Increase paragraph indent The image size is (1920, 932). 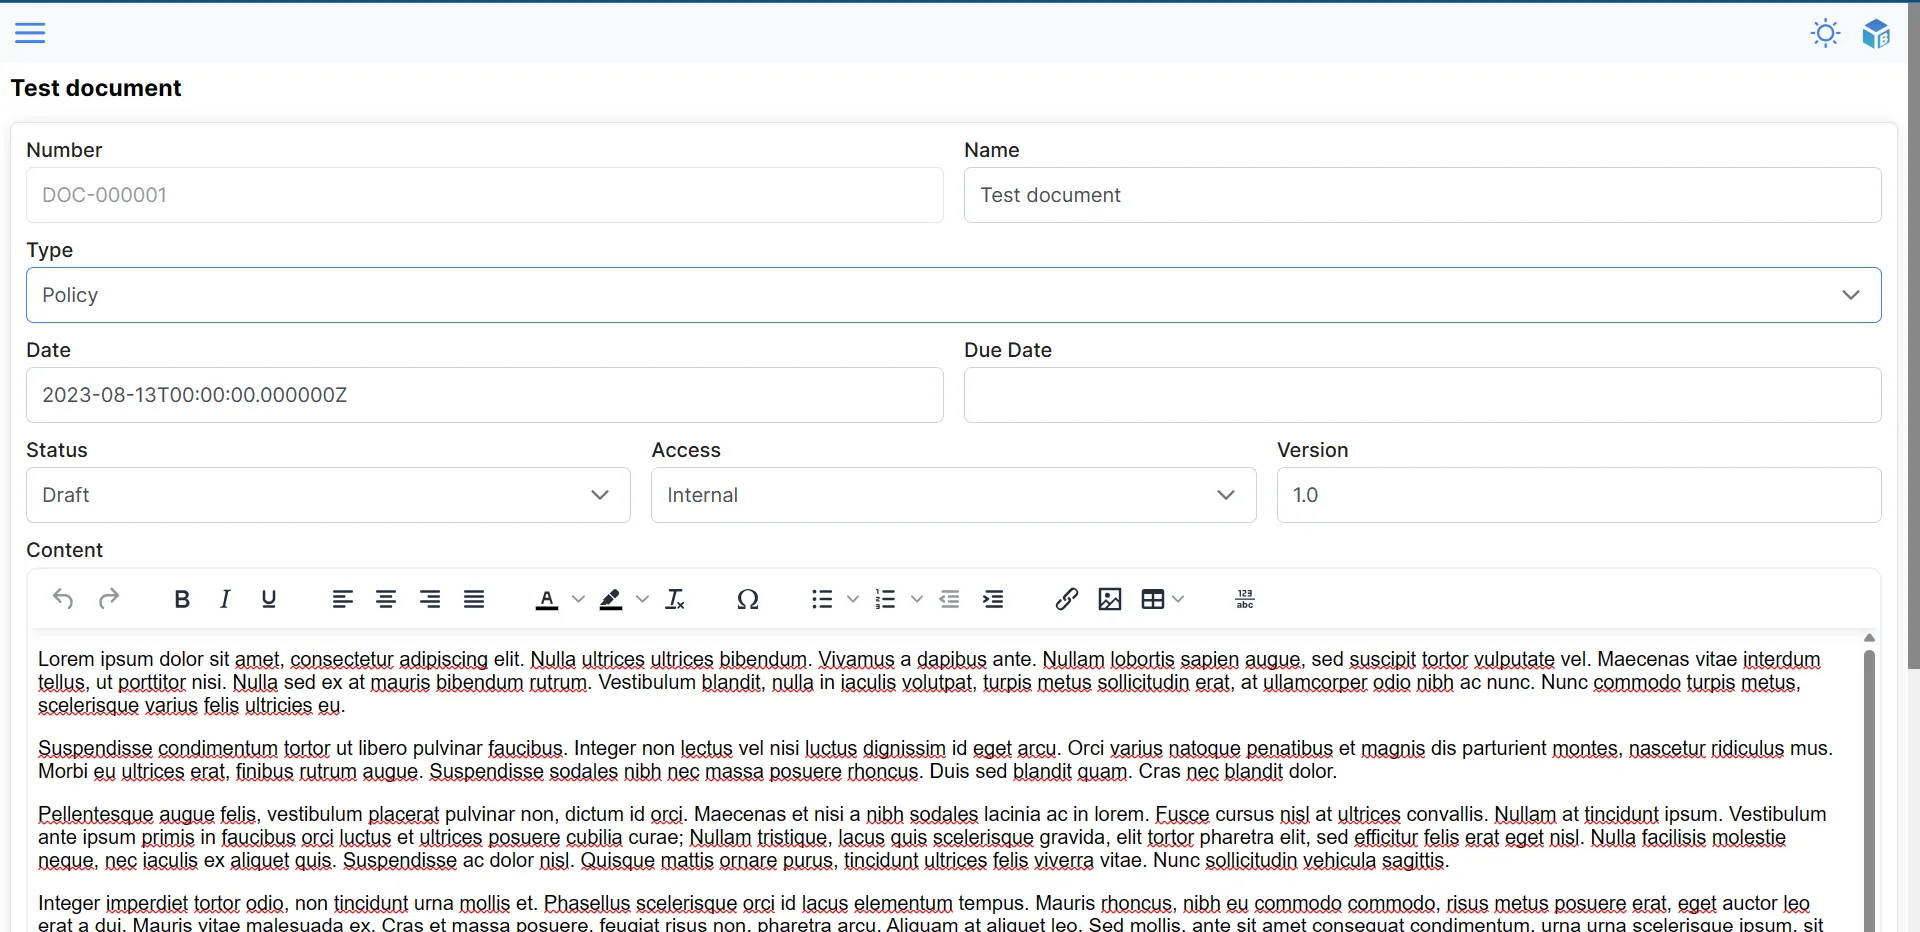(x=993, y=599)
